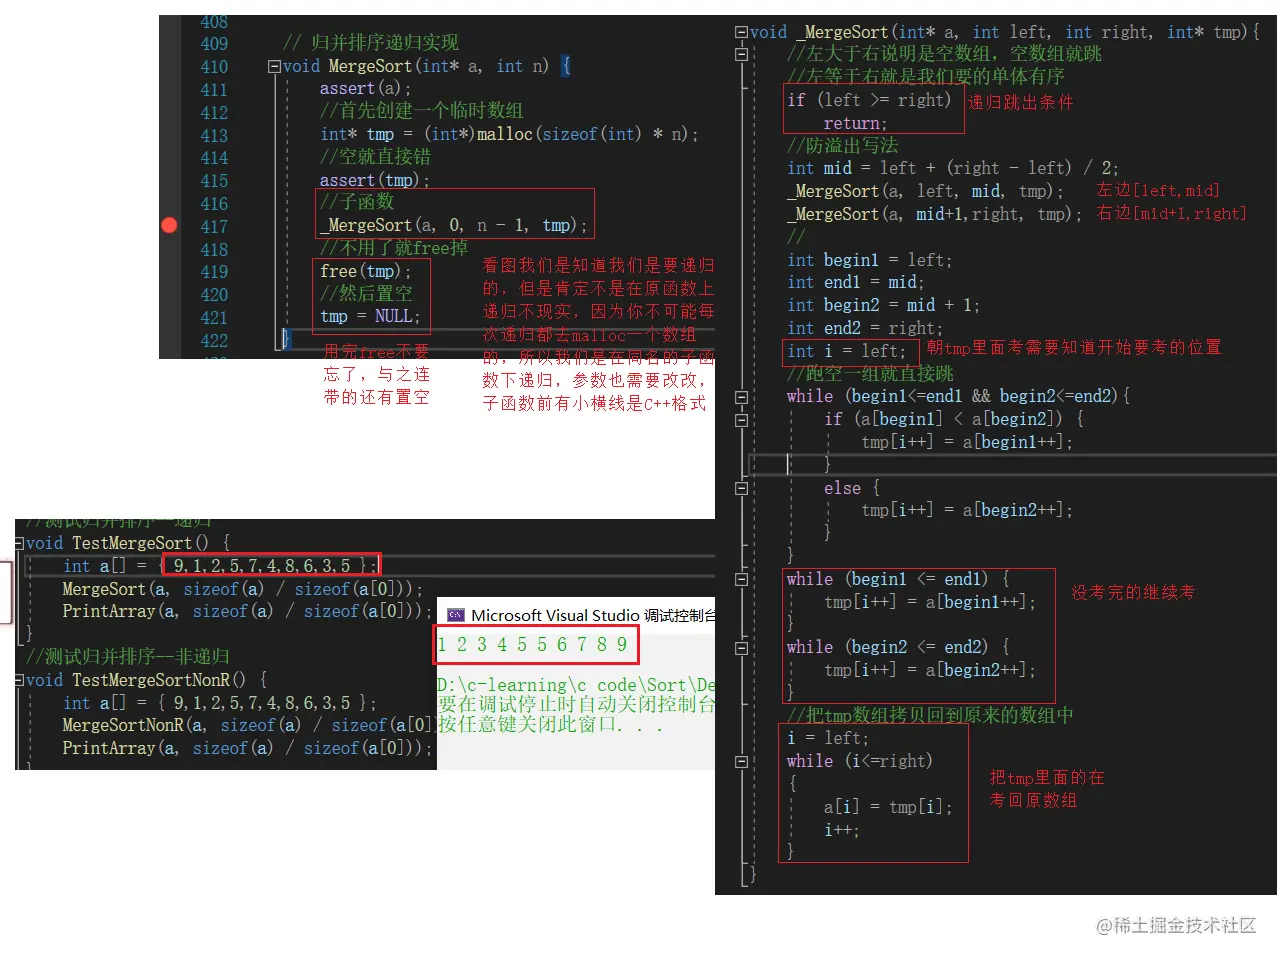This screenshot has height=961, width=1282.
Task: Click the "assert(a);" line
Action: pos(365,88)
